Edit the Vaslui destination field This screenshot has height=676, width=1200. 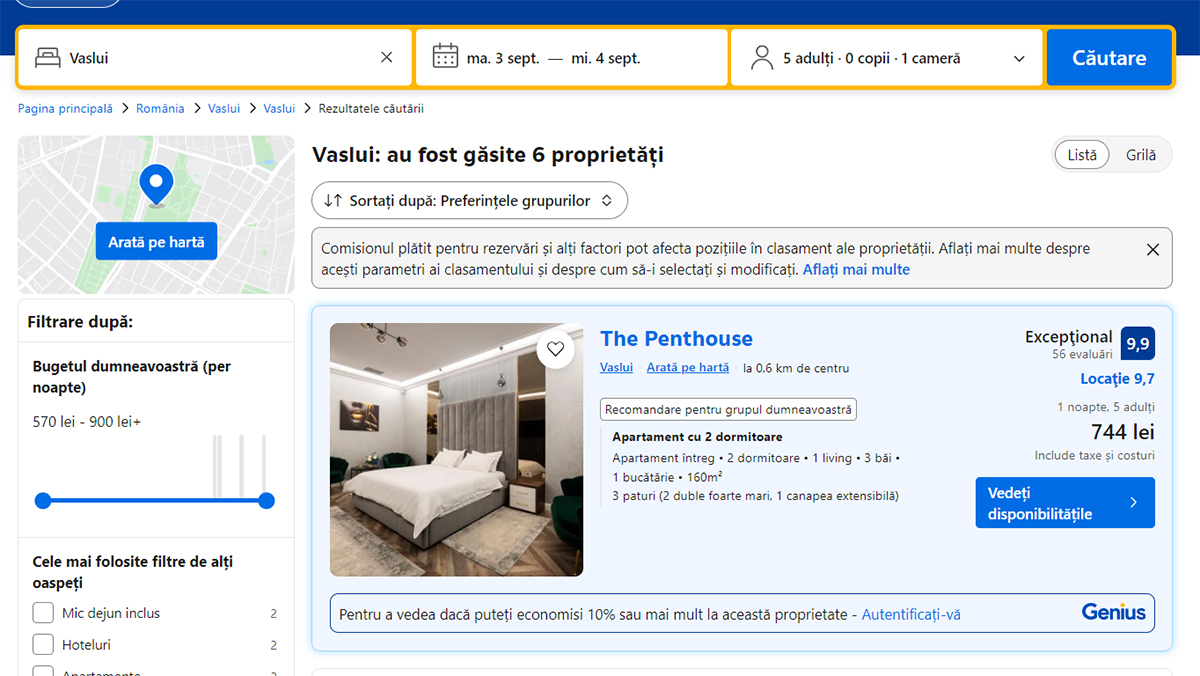[215, 58]
